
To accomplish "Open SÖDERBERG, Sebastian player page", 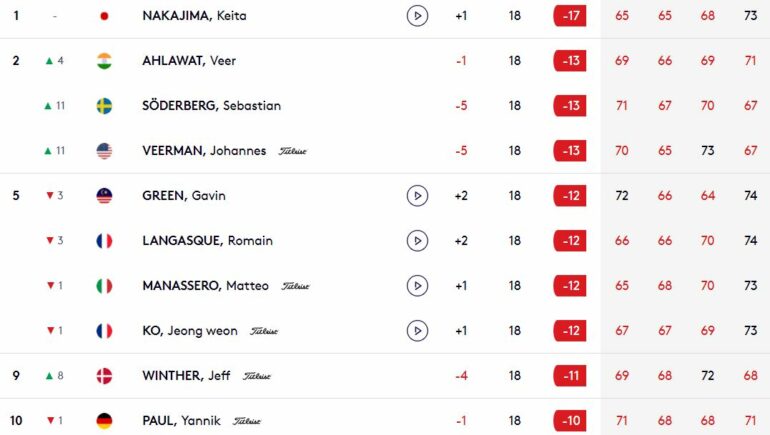I will pos(211,106).
